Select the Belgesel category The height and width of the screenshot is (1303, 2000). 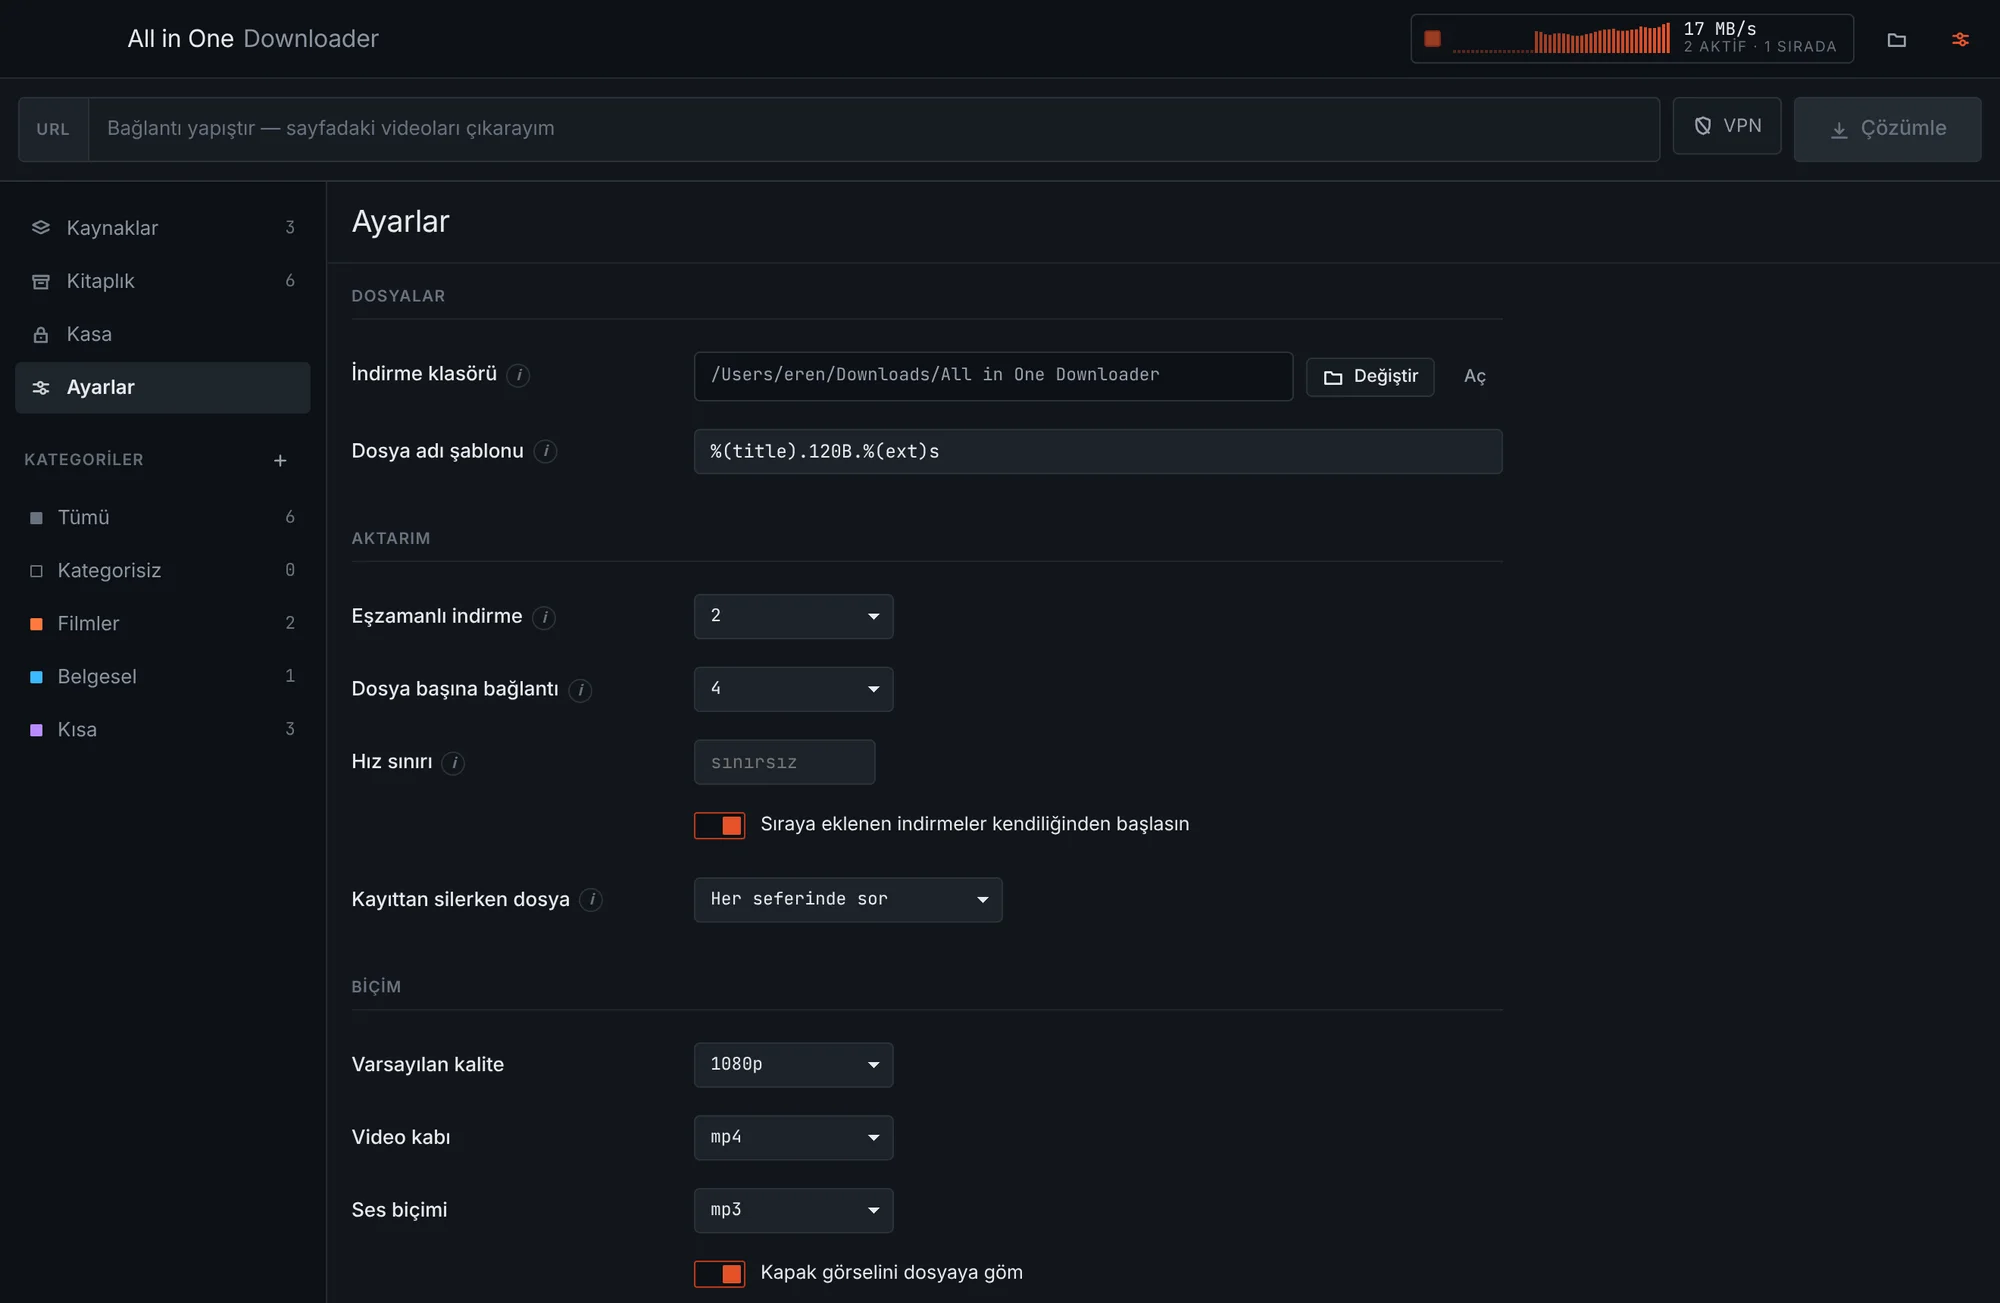(163, 677)
